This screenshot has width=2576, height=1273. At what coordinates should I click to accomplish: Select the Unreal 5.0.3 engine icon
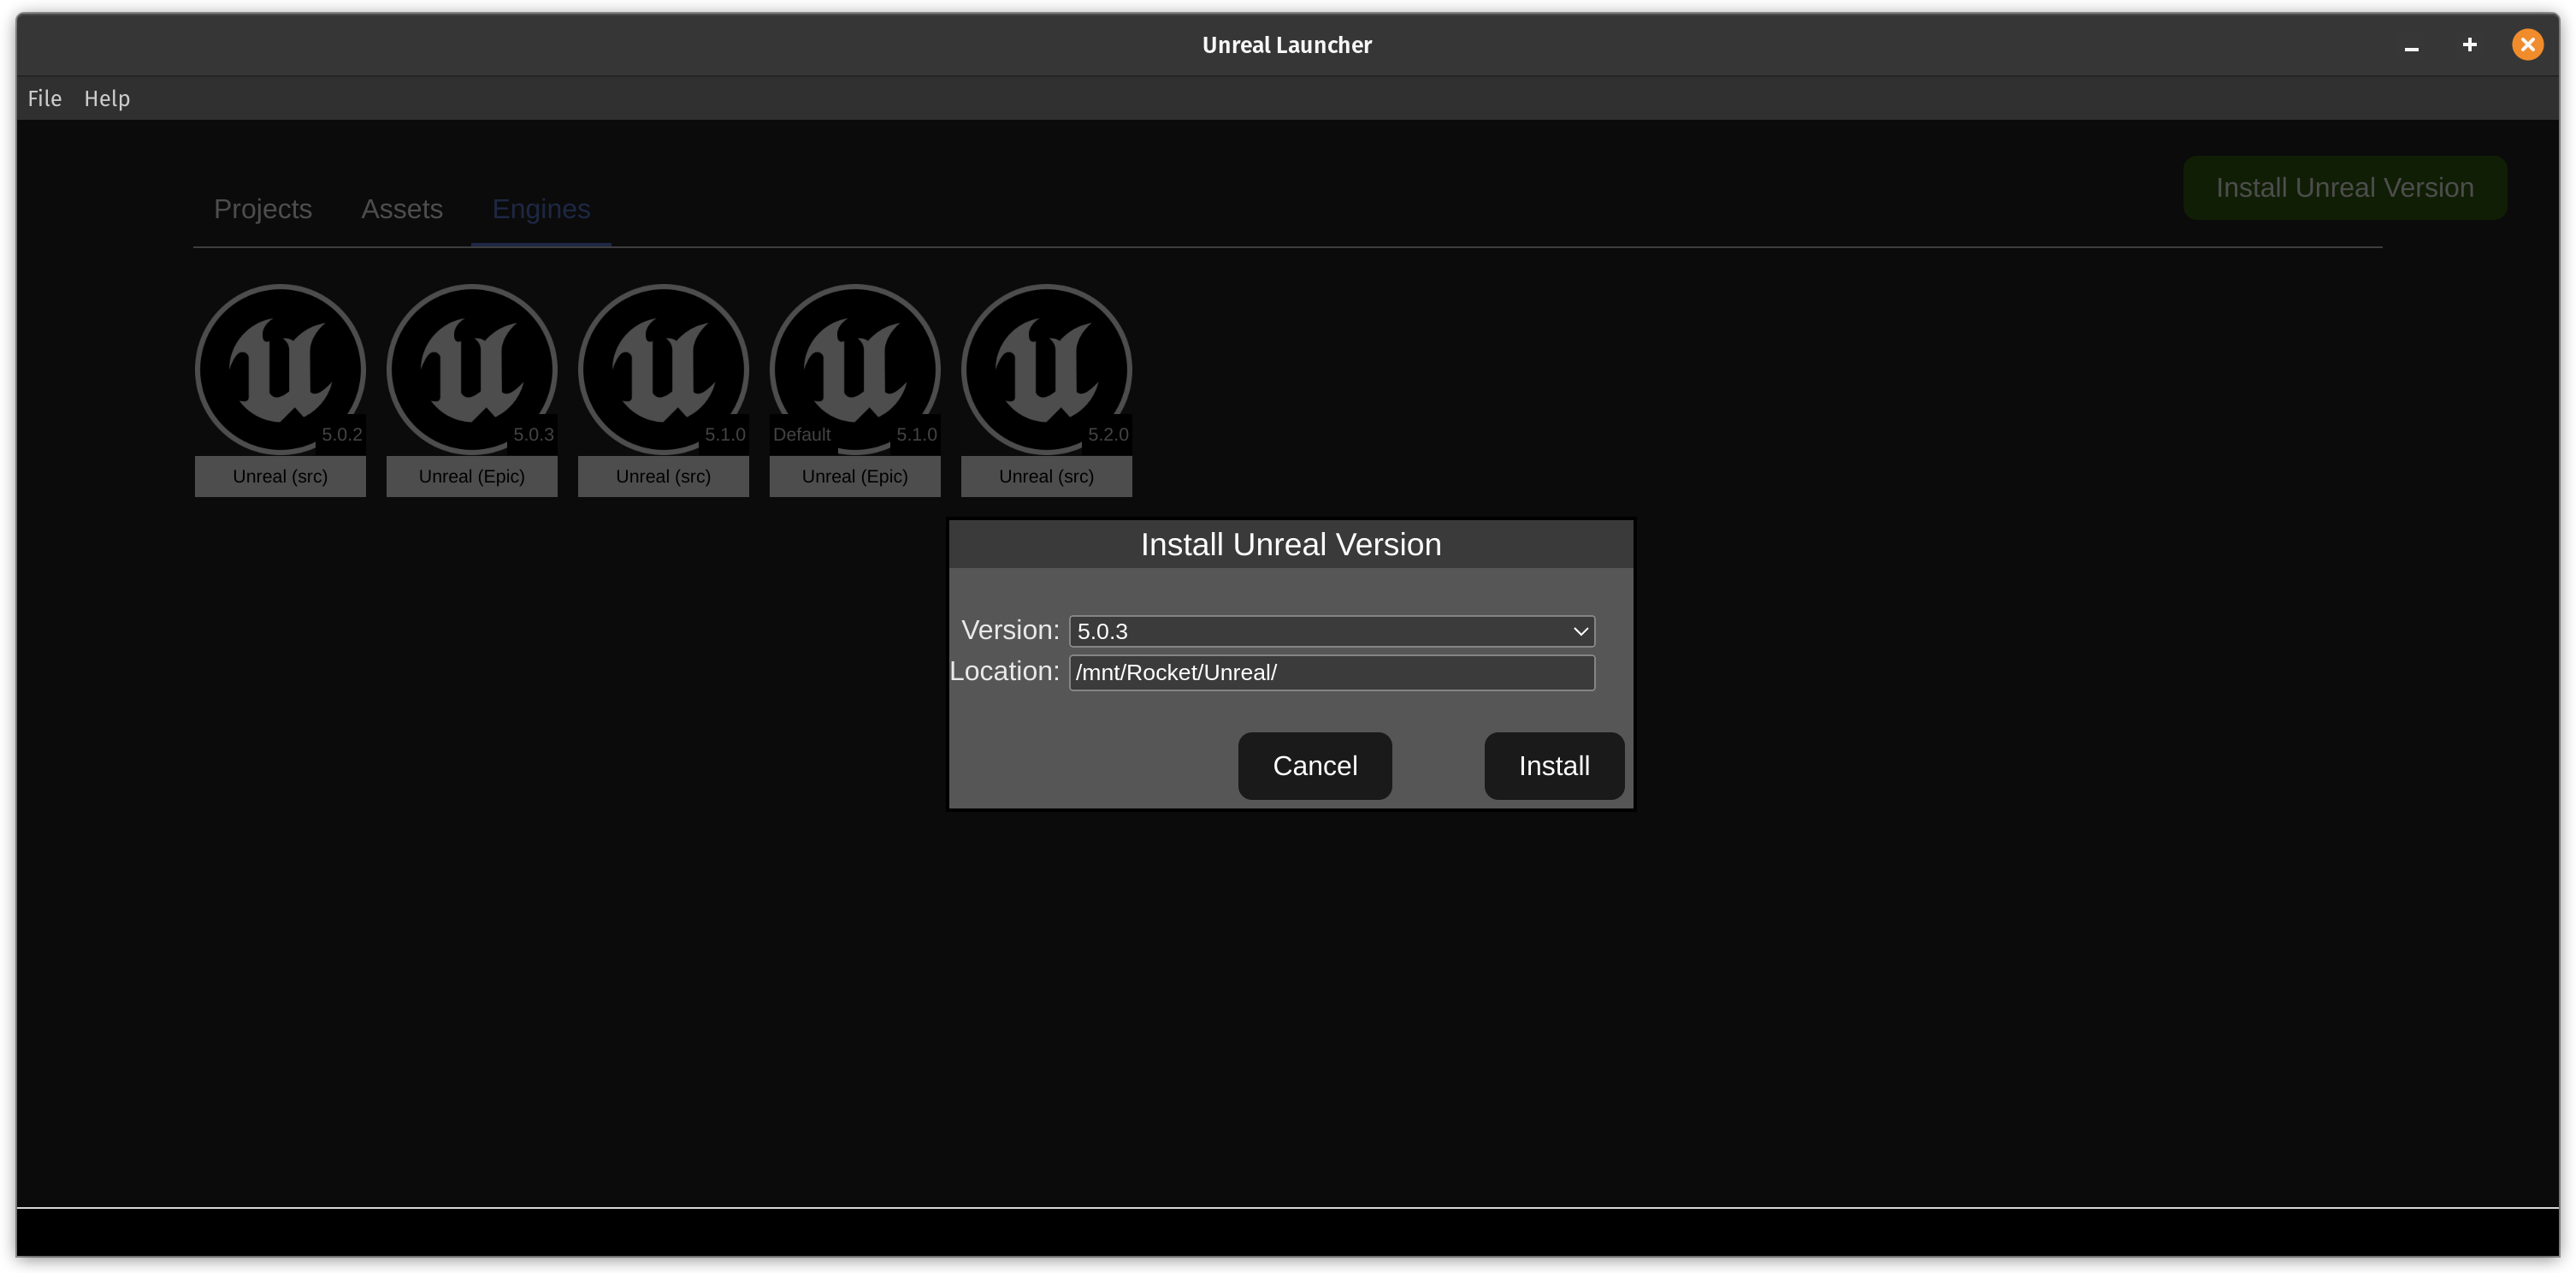[471, 369]
